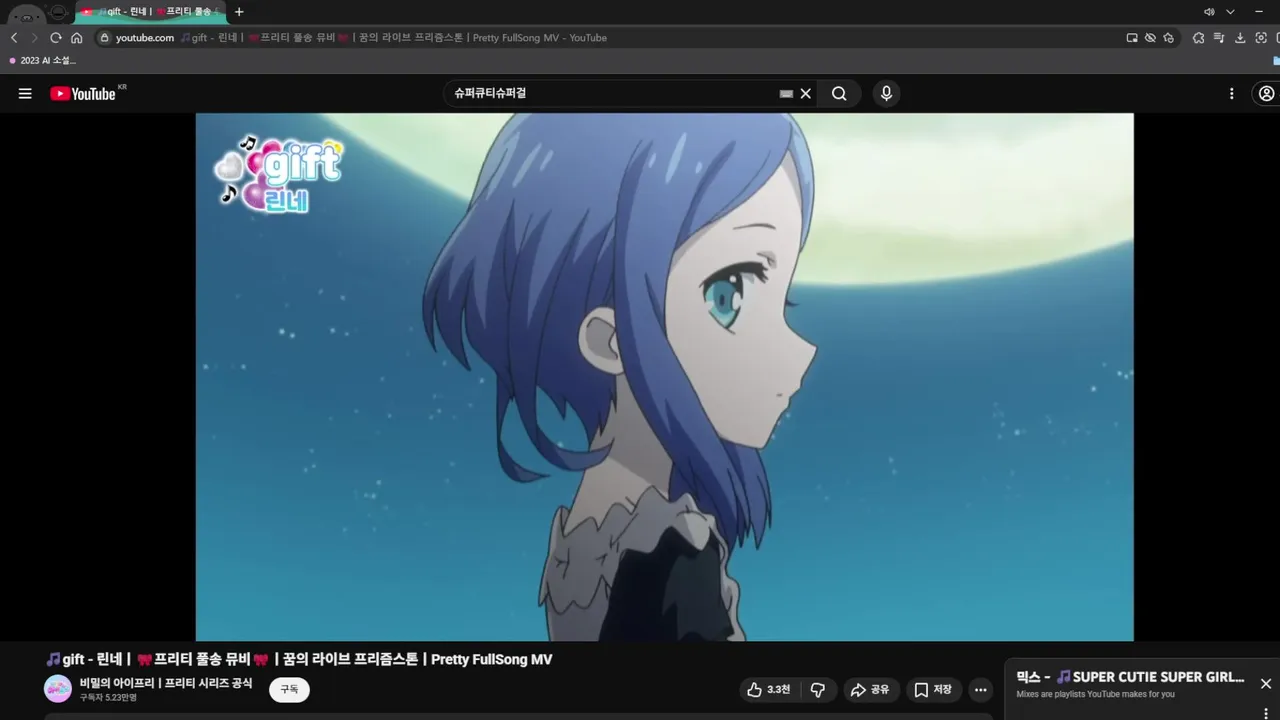Open browser downloads
Image resolution: width=1280 pixels, height=720 pixels.
[x=1240, y=38]
